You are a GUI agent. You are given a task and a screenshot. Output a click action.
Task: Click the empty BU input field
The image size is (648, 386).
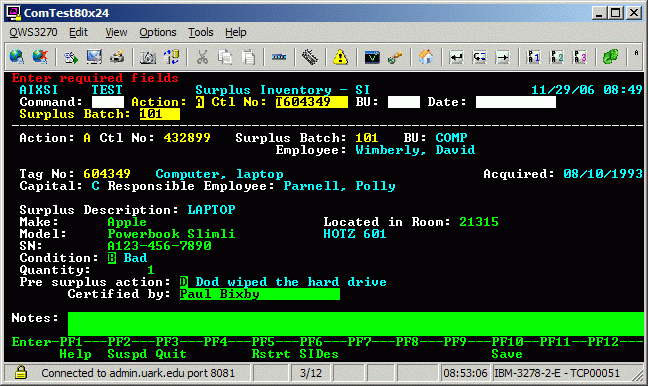pyautogui.click(x=404, y=102)
